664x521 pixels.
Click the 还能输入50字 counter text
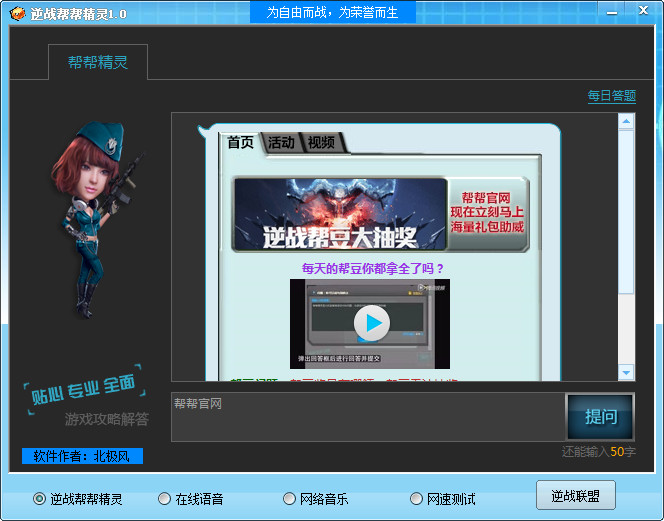[598, 452]
